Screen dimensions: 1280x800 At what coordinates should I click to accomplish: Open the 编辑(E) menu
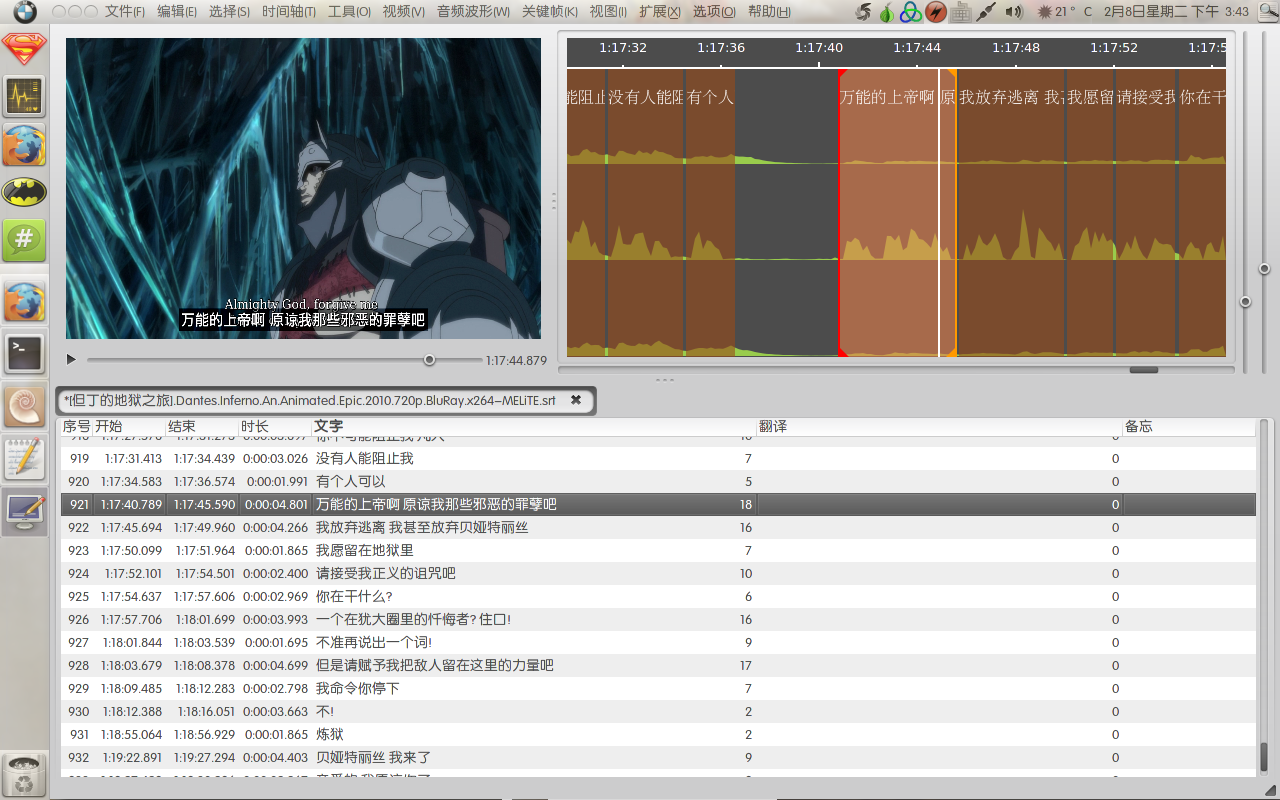tap(177, 12)
